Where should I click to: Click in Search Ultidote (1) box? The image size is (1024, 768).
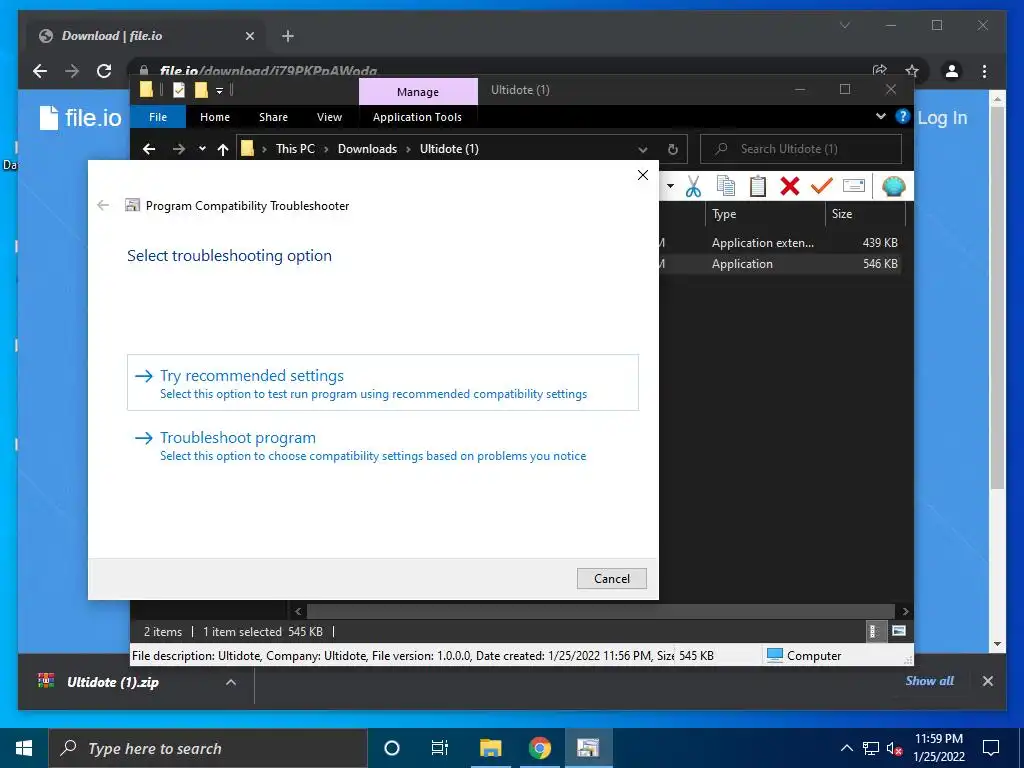[801, 149]
